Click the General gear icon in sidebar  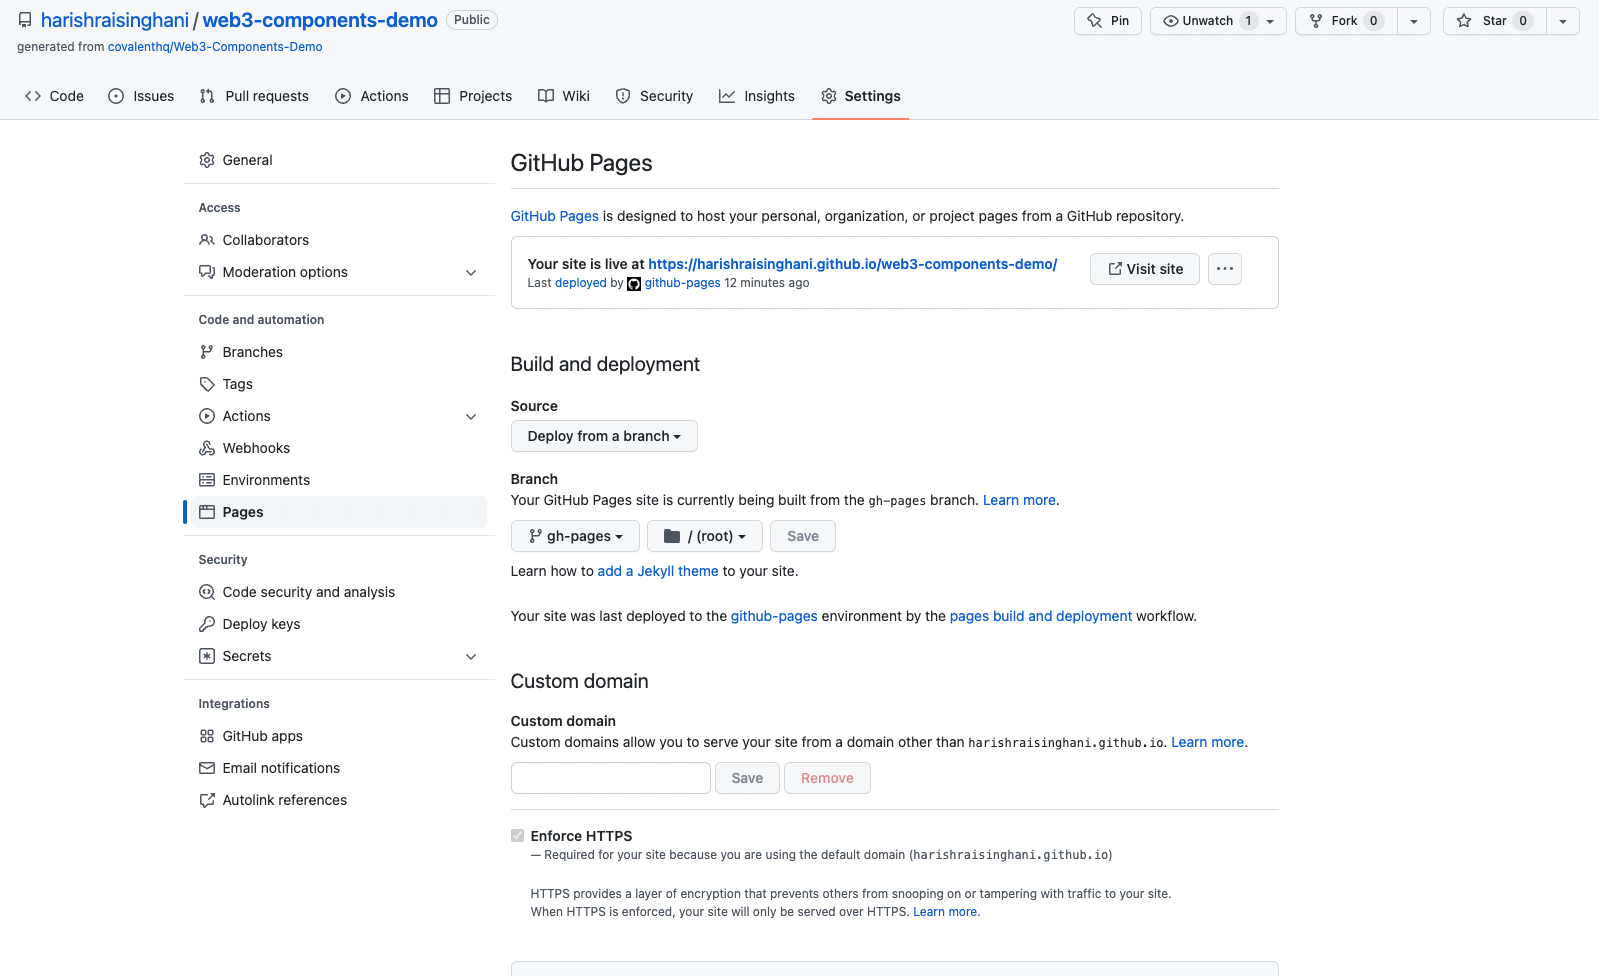tap(207, 160)
